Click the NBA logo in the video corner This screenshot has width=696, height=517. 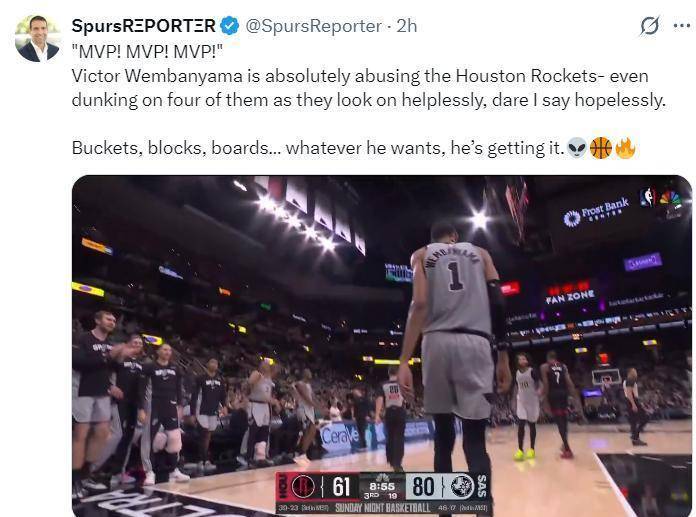[x=648, y=197]
